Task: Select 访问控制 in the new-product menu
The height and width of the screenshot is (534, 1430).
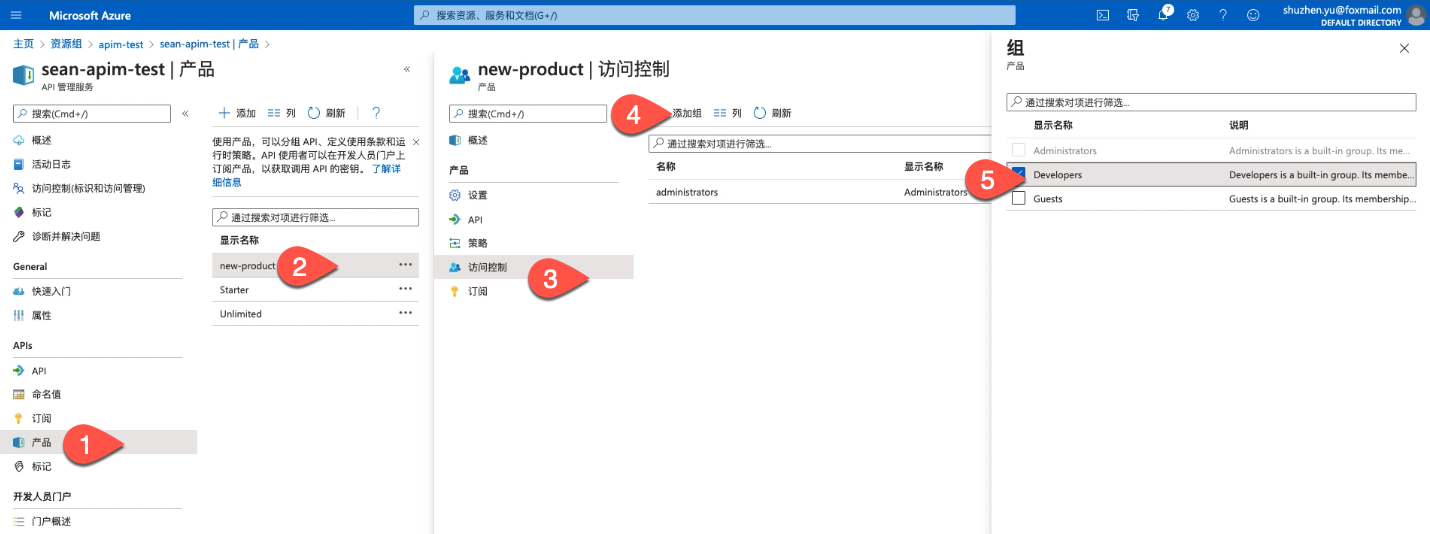Action: 534,267
